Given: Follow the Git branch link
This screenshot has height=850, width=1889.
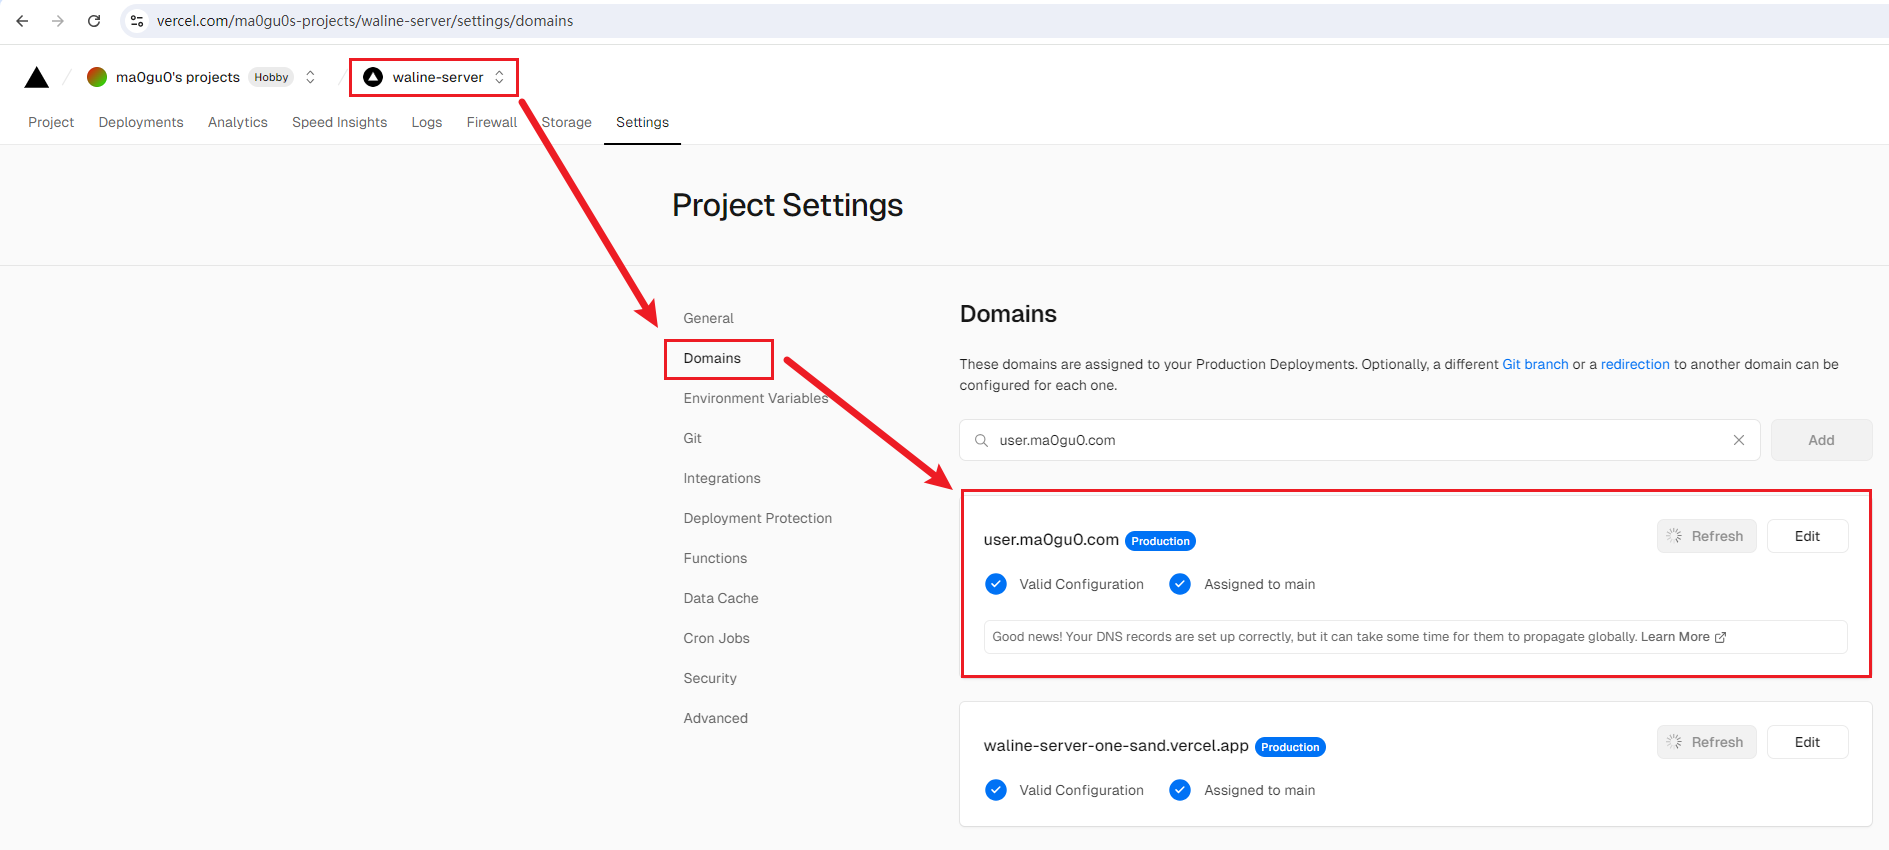Looking at the screenshot, I should (1535, 364).
